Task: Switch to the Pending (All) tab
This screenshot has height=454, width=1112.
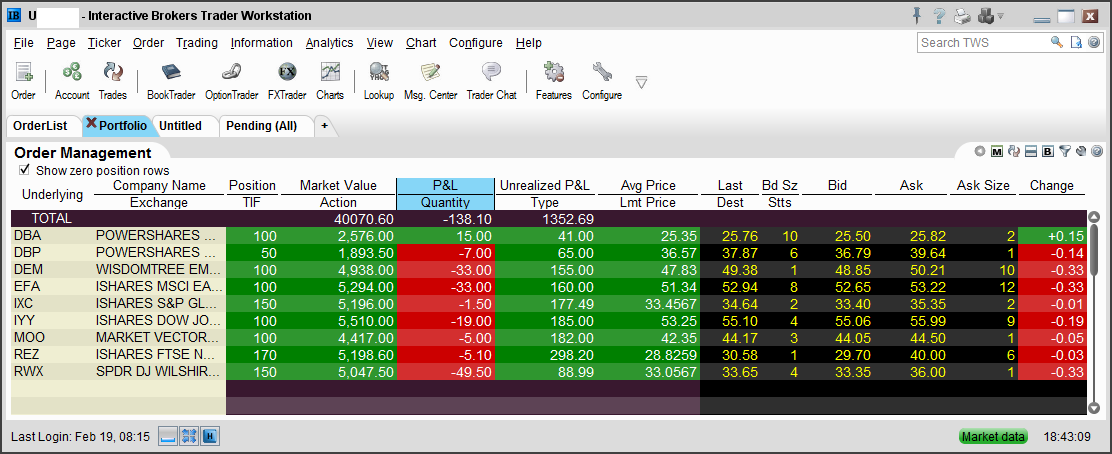Action: [x=261, y=126]
